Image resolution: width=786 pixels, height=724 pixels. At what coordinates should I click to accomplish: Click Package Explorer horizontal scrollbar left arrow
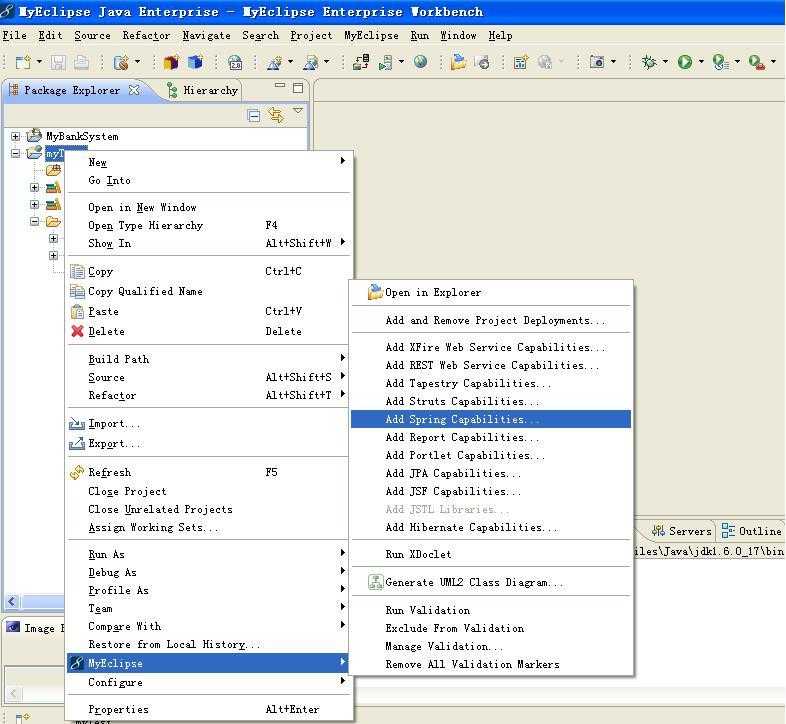pyautogui.click(x=12, y=601)
